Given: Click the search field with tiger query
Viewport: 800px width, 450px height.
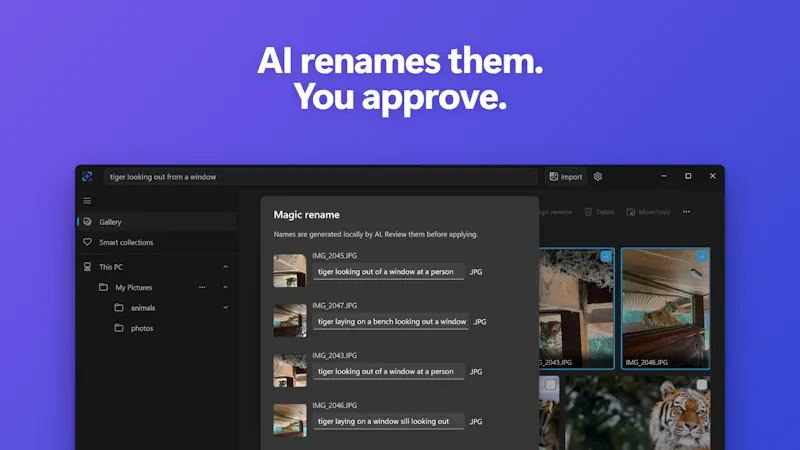Looking at the screenshot, I should [320, 177].
